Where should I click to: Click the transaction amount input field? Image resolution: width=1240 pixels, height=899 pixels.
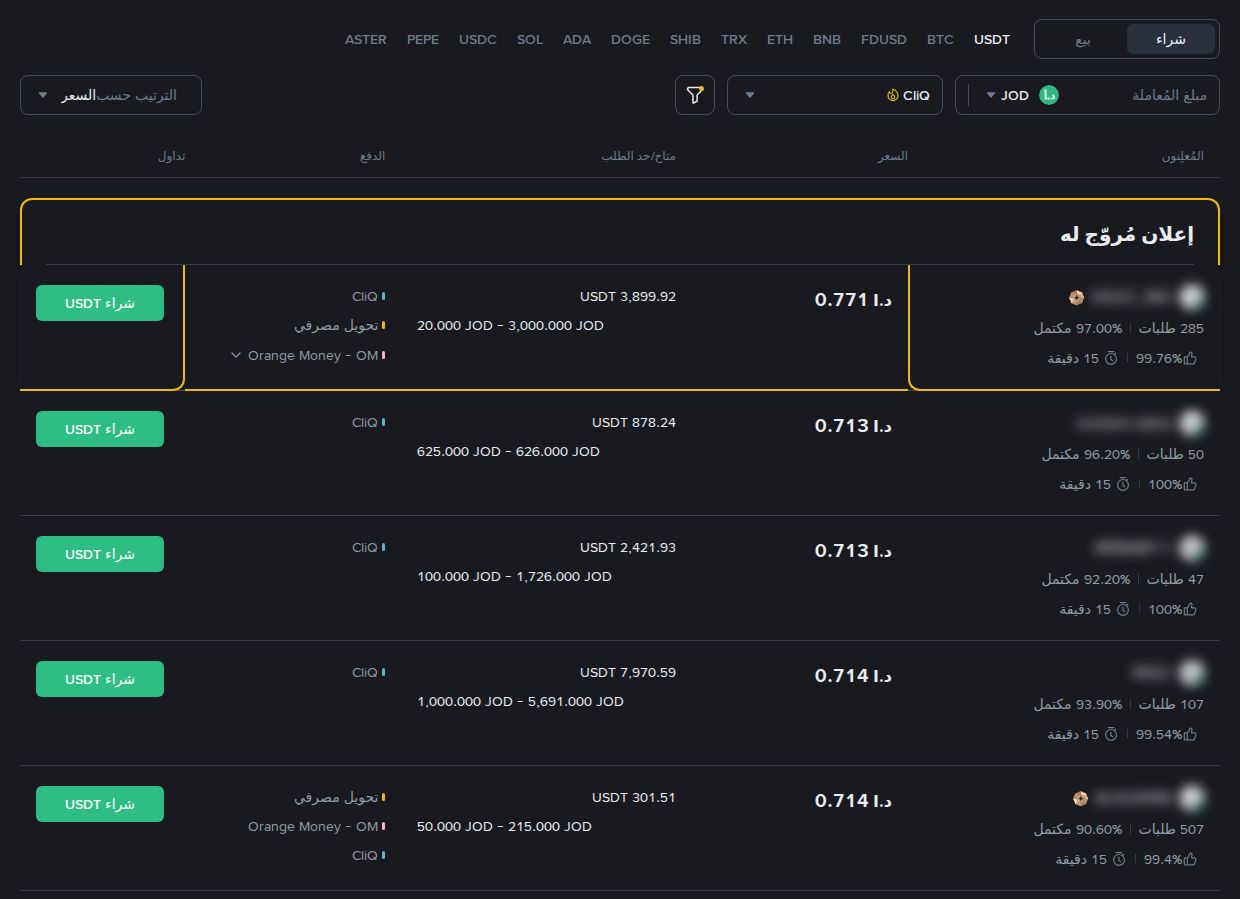tap(1140, 95)
